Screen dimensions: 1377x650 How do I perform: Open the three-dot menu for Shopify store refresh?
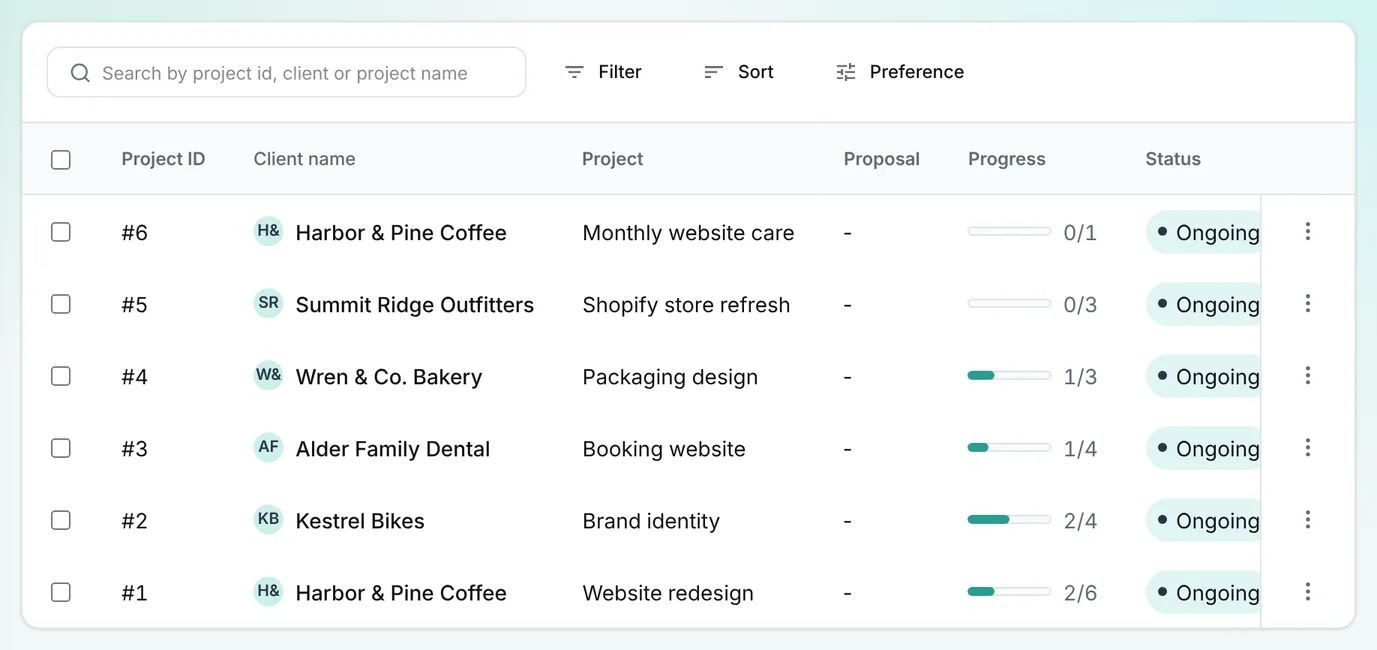(x=1308, y=304)
